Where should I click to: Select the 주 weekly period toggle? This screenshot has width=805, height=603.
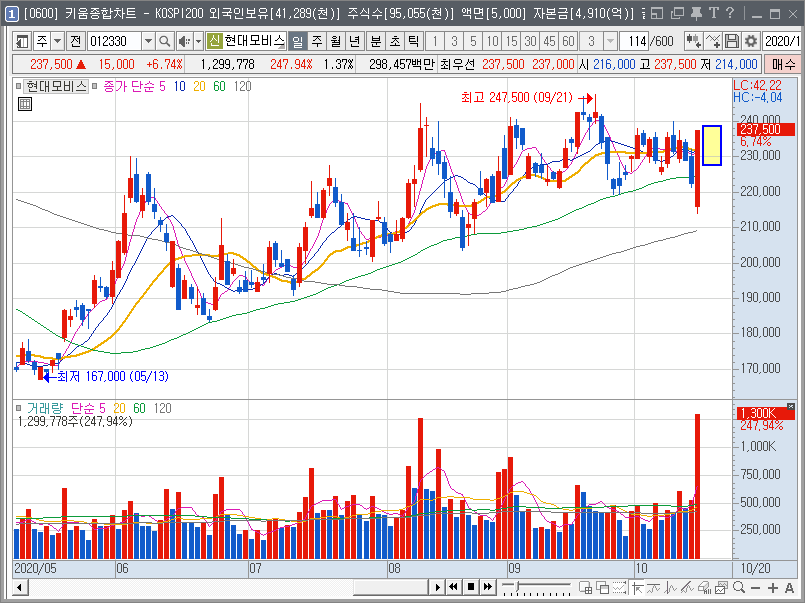point(317,41)
